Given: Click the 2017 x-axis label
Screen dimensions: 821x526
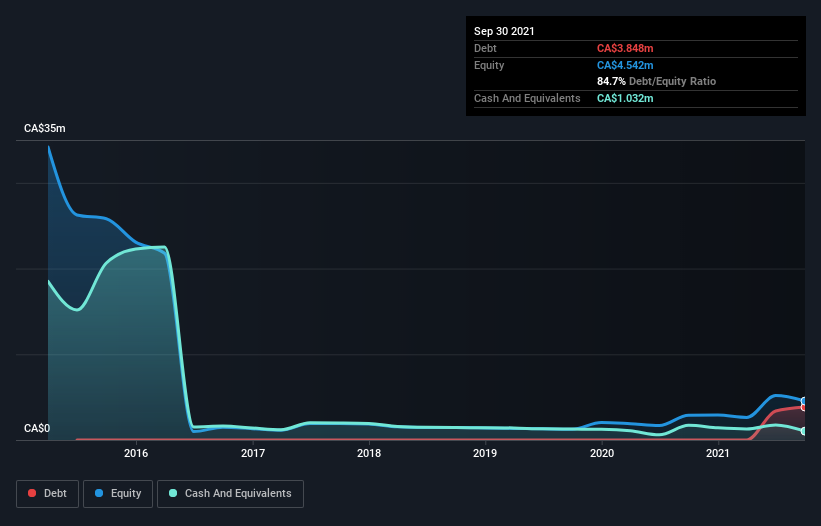Looking at the screenshot, I should pyautogui.click(x=253, y=453).
